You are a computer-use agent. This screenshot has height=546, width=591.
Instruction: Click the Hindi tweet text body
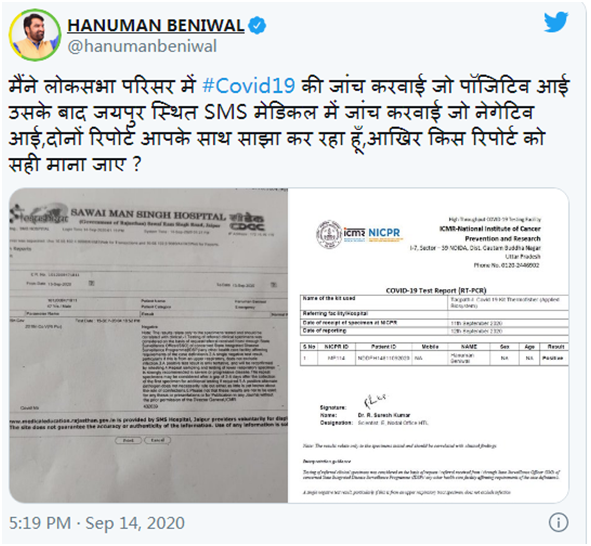[289, 125]
